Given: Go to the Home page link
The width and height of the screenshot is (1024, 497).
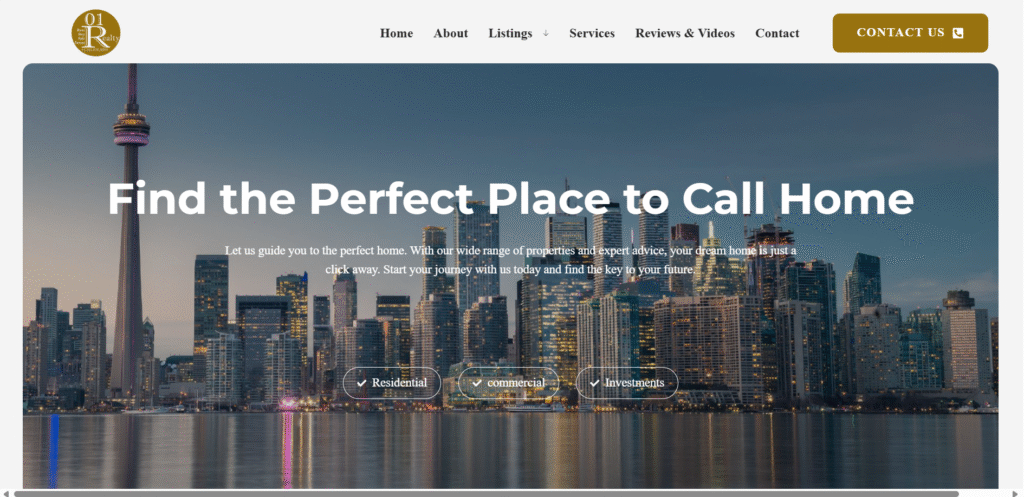Looking at the screenshot, I should 396,33.
